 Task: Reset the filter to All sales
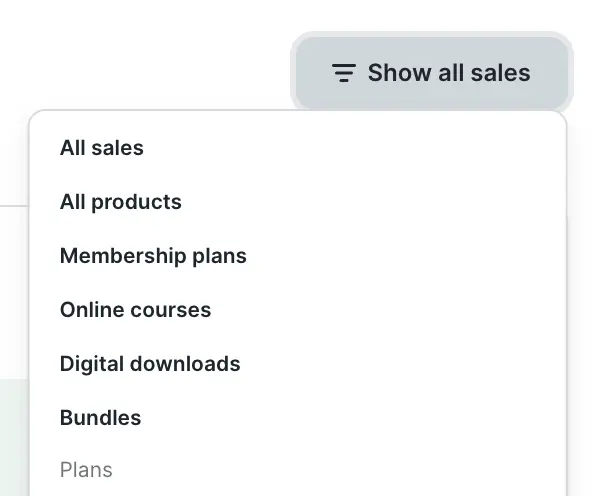click(x=102, y=148)
